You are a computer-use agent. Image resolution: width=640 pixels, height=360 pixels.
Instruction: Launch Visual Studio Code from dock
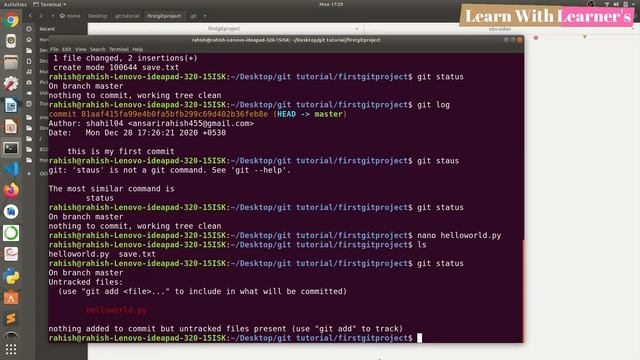[11, 169]
